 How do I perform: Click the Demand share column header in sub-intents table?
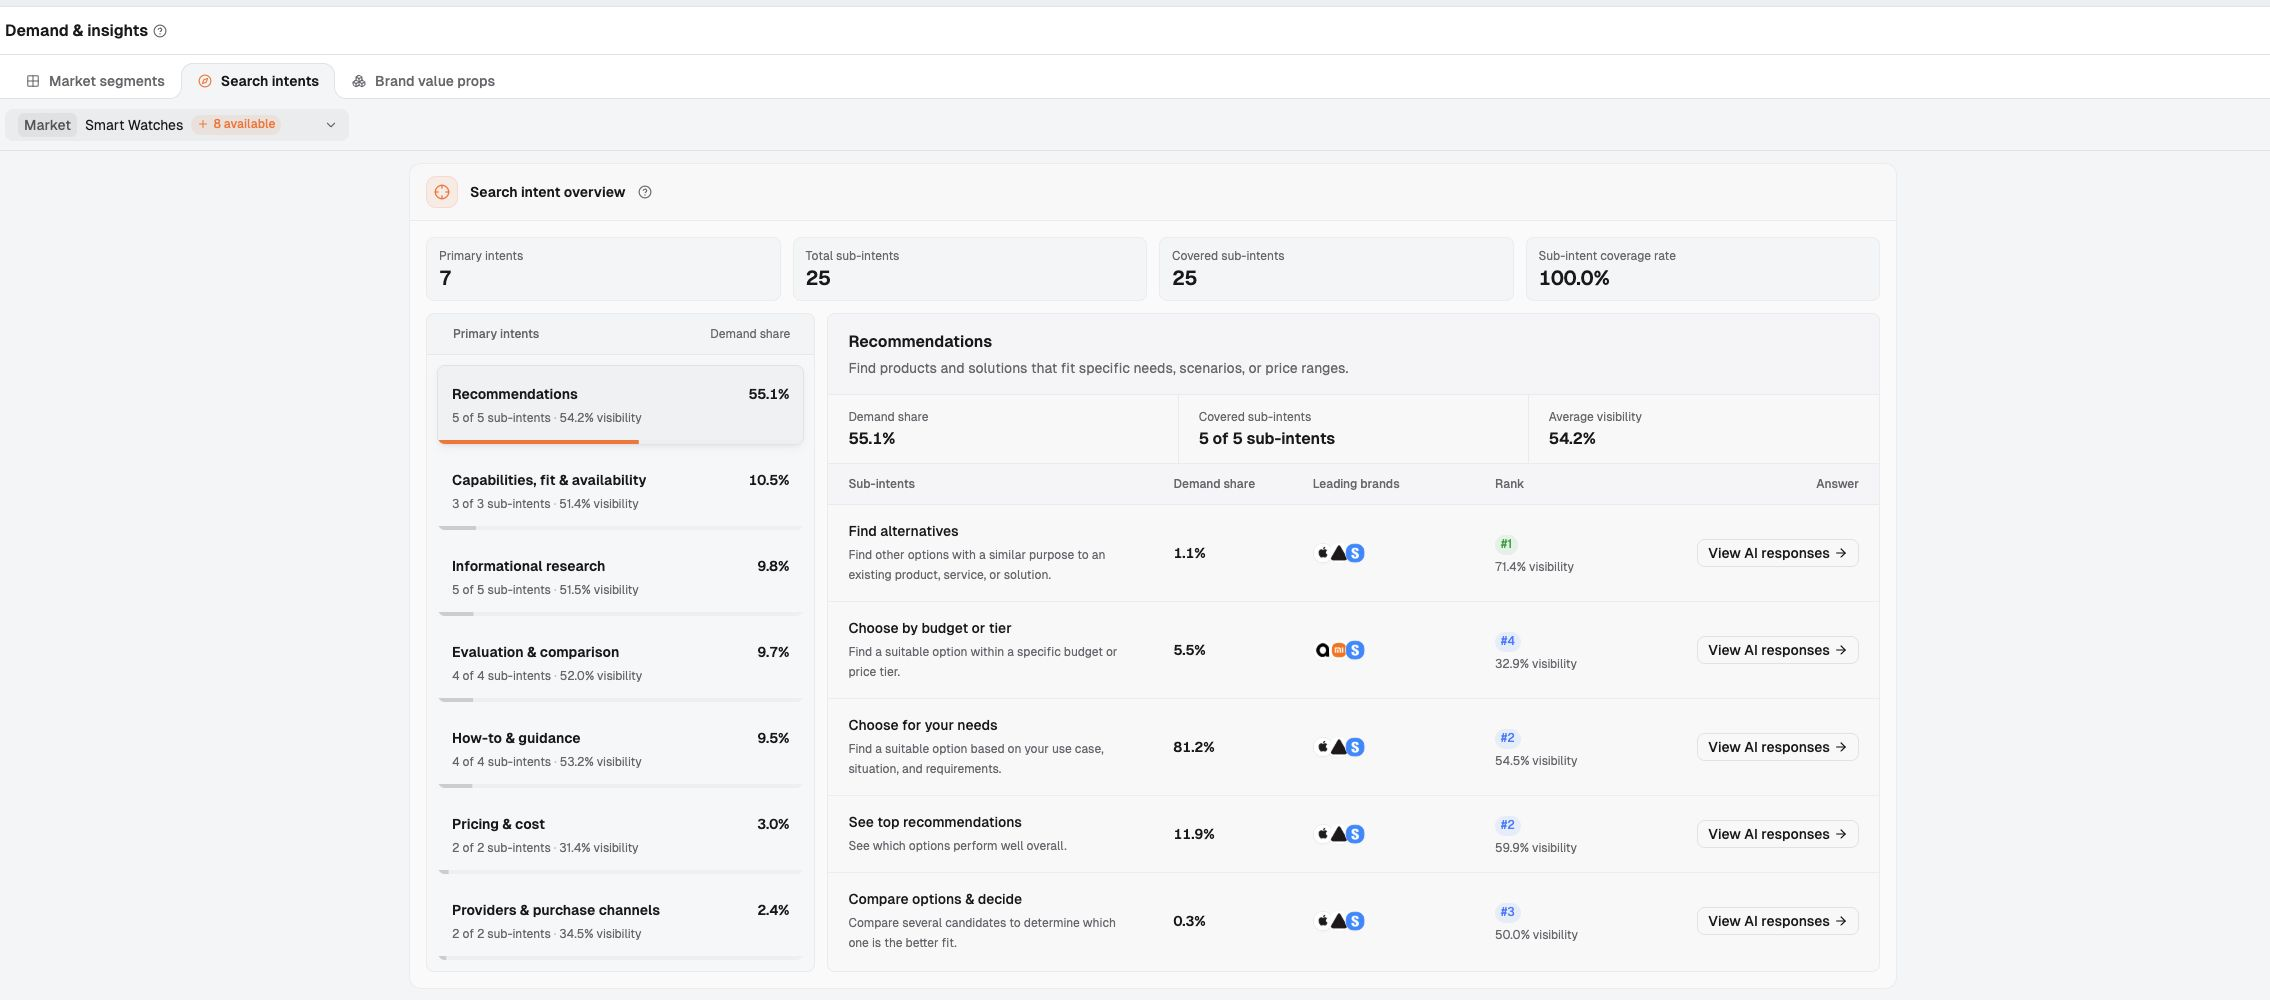pyautogui.click(x=1213, y=484)
